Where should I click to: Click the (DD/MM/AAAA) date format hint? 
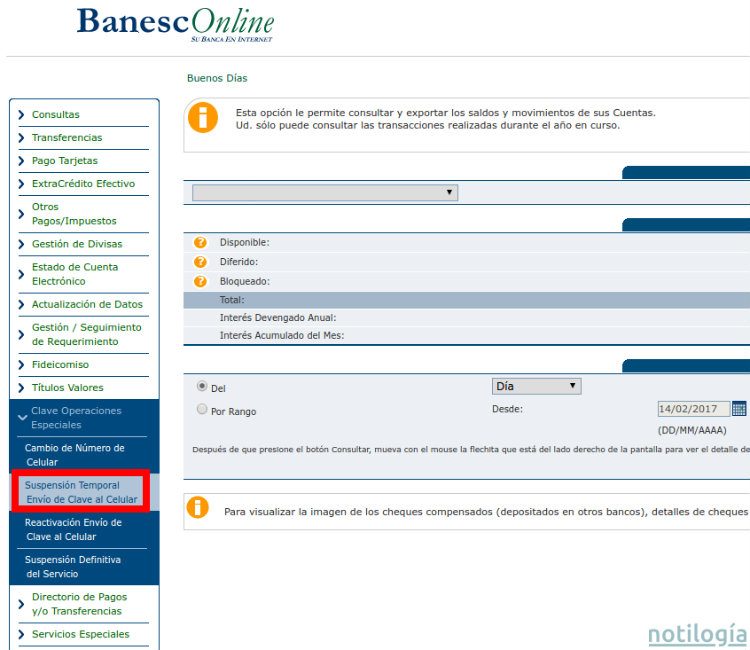[692, 430]
